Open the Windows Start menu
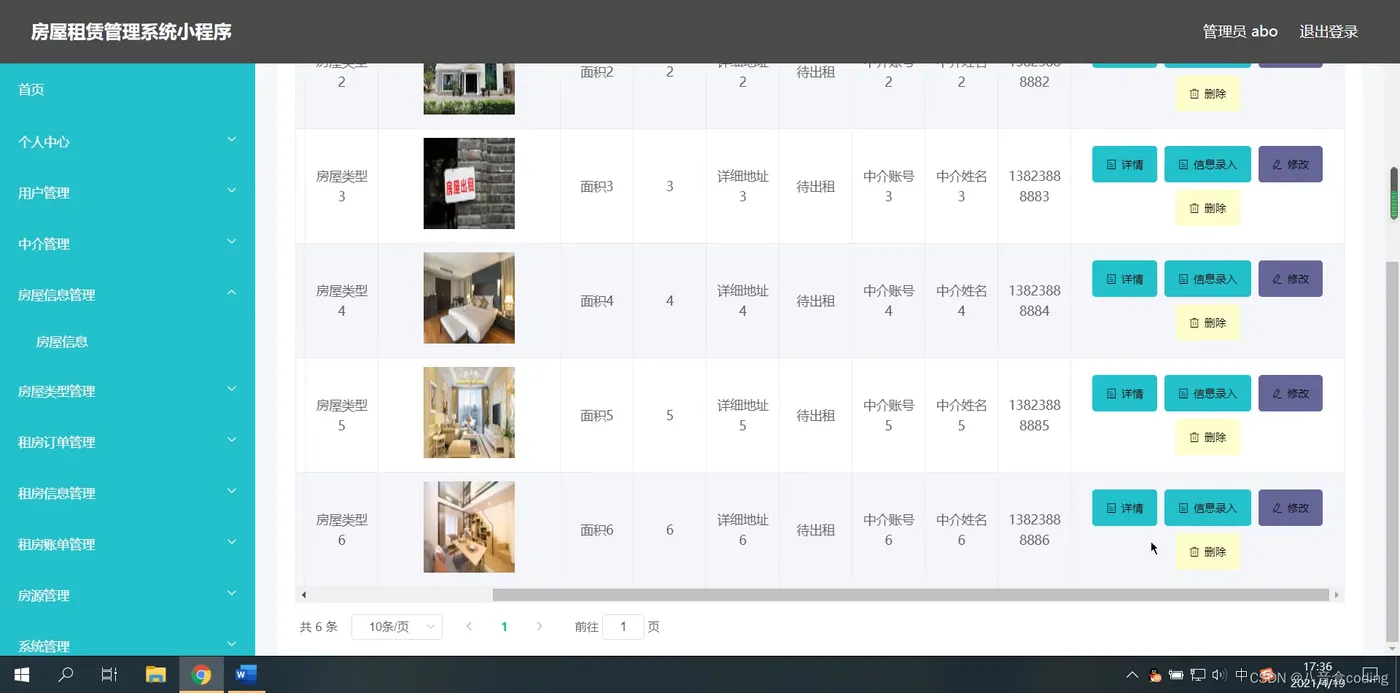1400x693 pixels. pyautogui.click(x=21, y=674)
